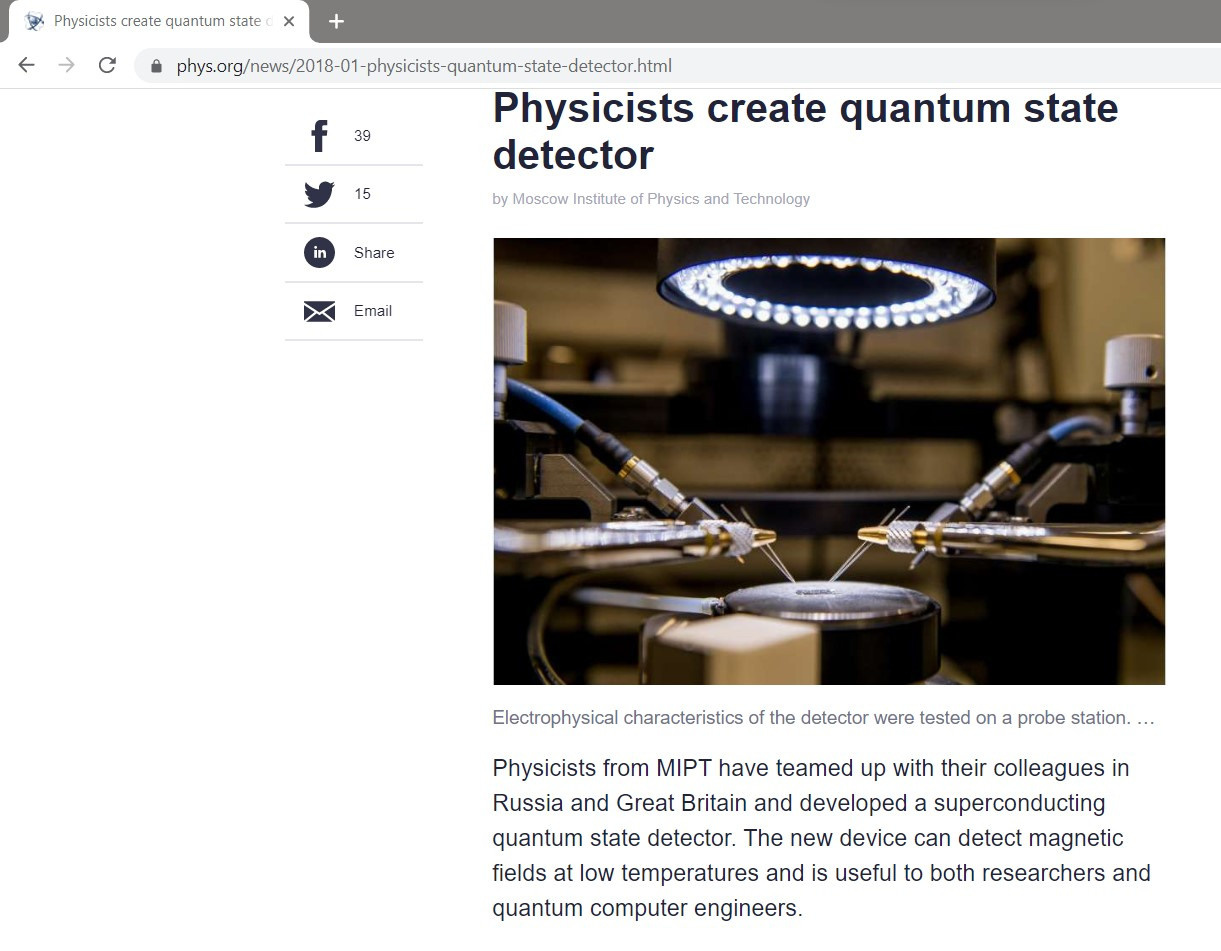Viewport: 1221px width, 951px height.
Task: Open a new browser tab
Action: click(x=336, y=21)
